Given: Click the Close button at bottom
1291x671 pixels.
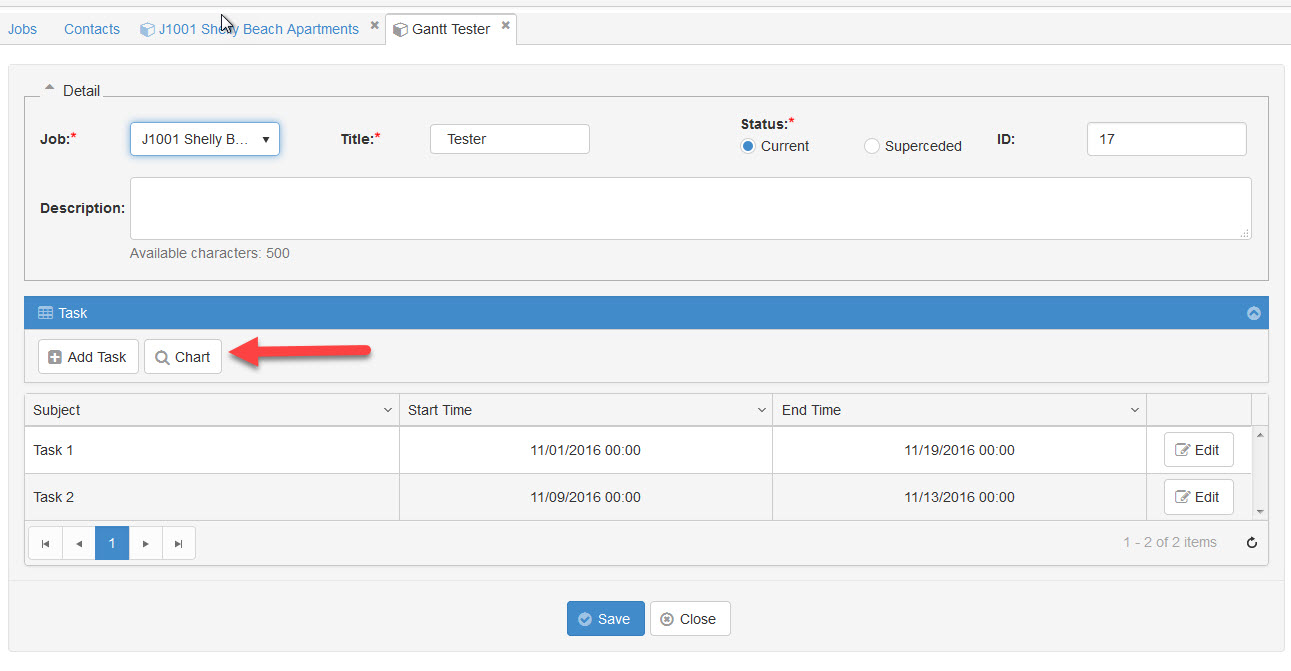Looking at the screenshot, I should point(690,619).
